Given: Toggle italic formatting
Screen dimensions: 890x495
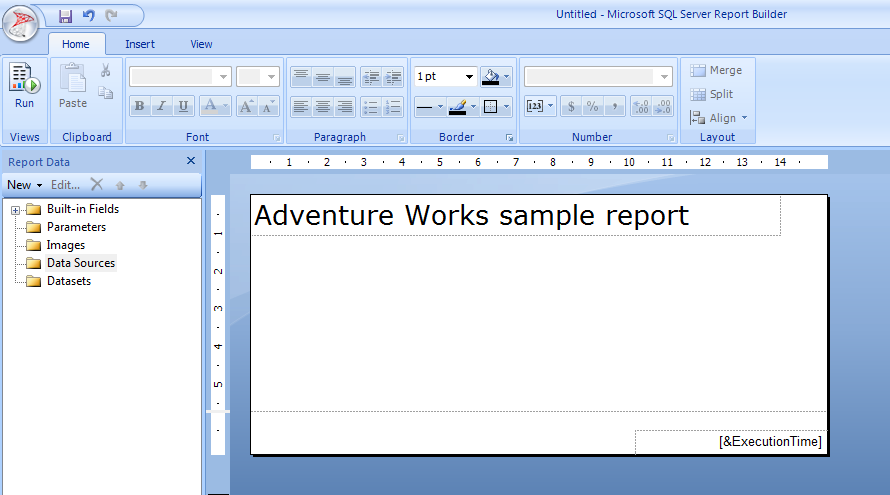Looking at the screenshot, I should point(161,106).
